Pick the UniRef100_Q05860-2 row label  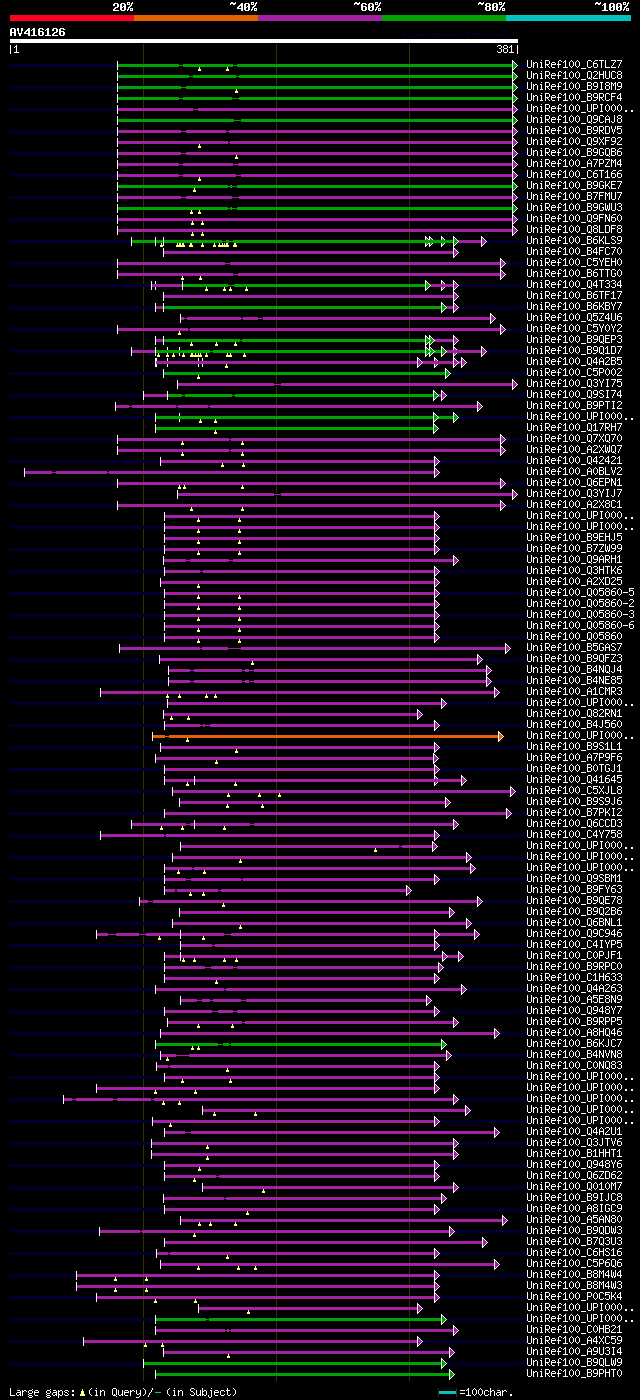coord(581,604)
